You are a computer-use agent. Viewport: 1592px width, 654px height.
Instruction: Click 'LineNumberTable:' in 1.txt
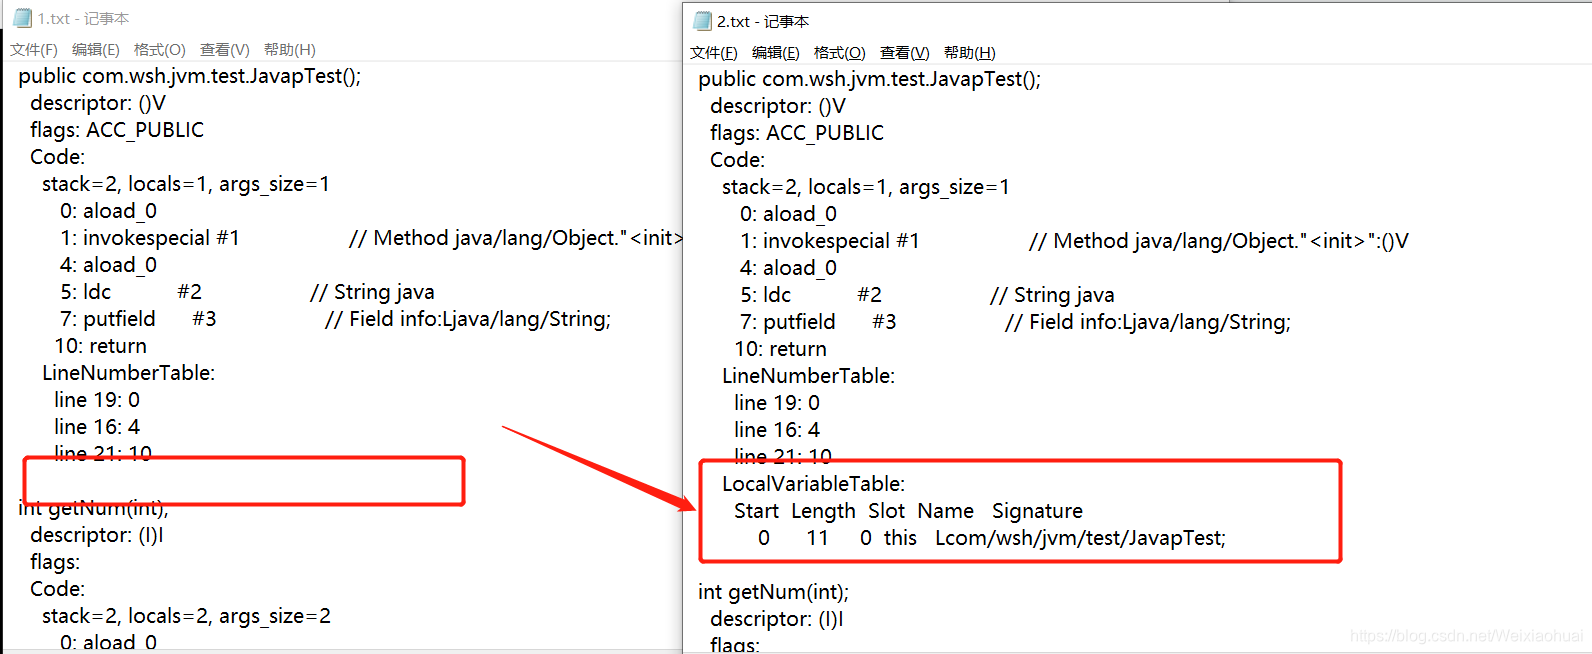[x=129, y=373]
